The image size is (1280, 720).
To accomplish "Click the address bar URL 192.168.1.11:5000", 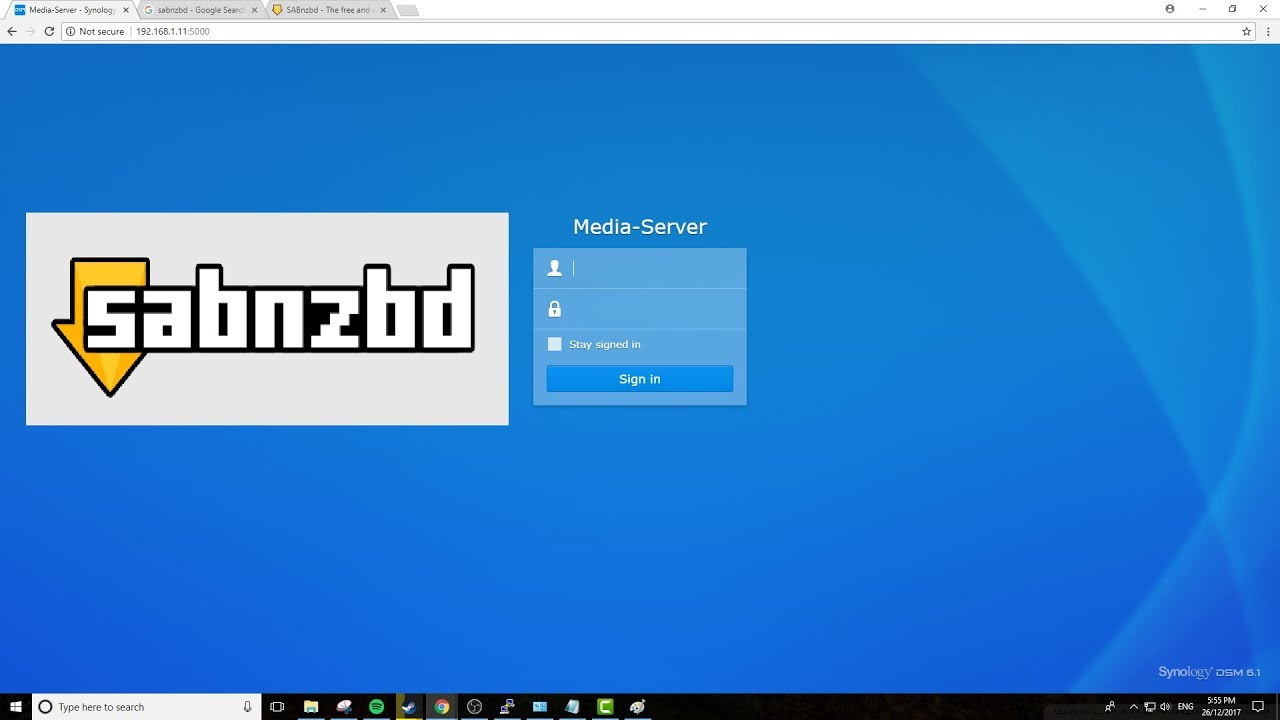I will 173,31.
